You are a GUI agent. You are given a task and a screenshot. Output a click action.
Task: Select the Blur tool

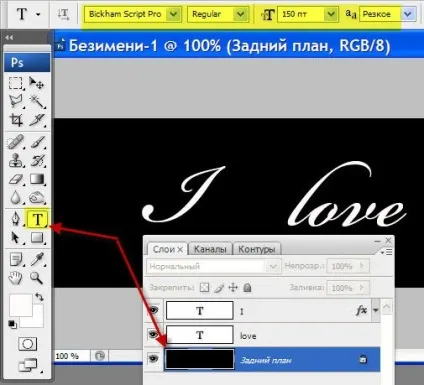(x=16, y=197)
